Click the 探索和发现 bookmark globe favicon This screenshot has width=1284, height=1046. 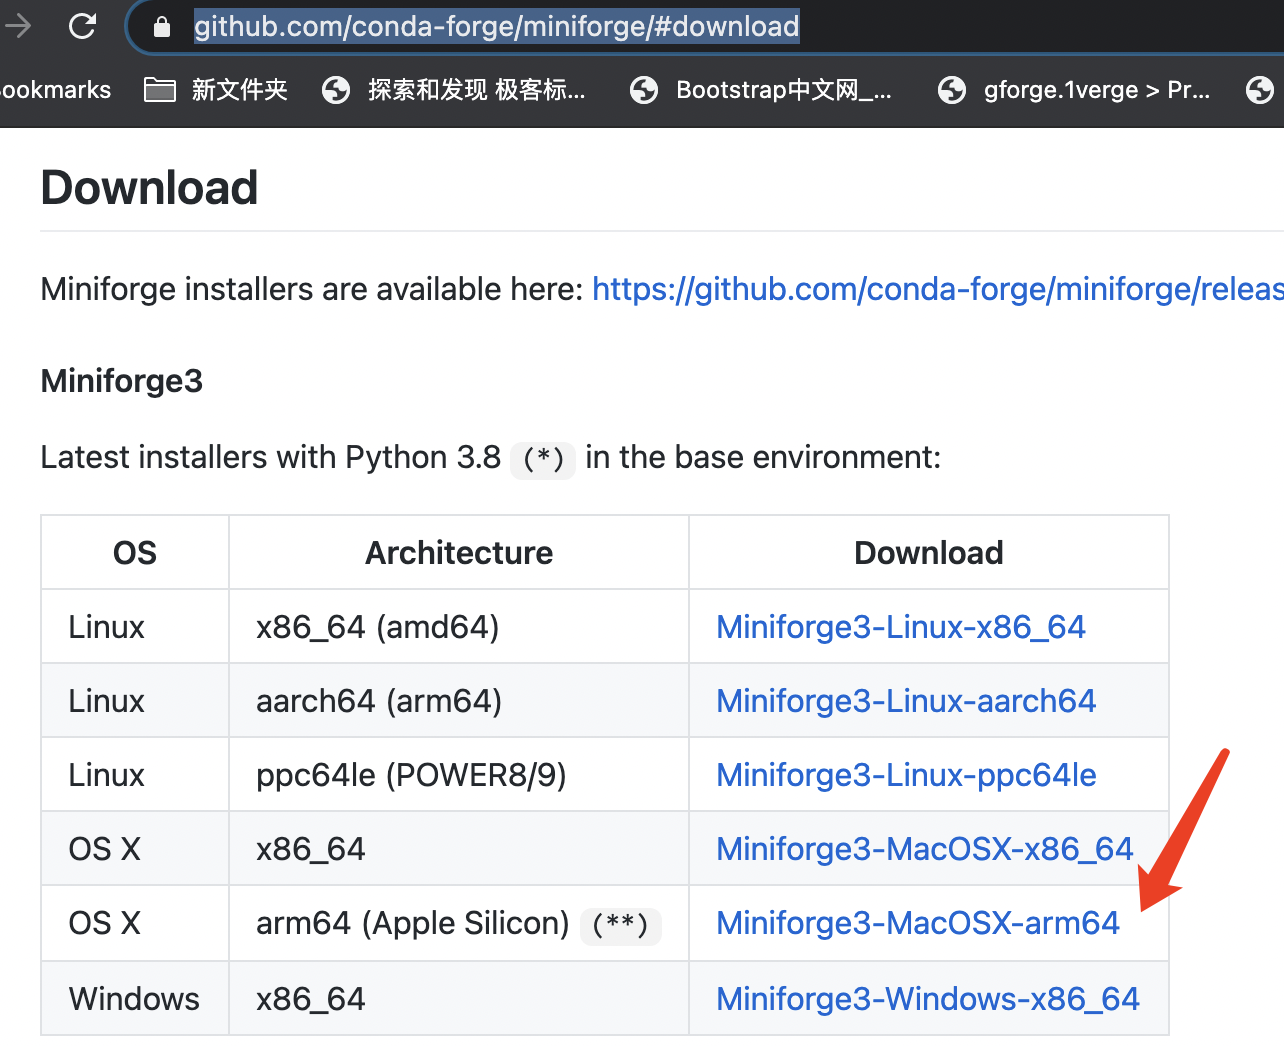point(336,90)
